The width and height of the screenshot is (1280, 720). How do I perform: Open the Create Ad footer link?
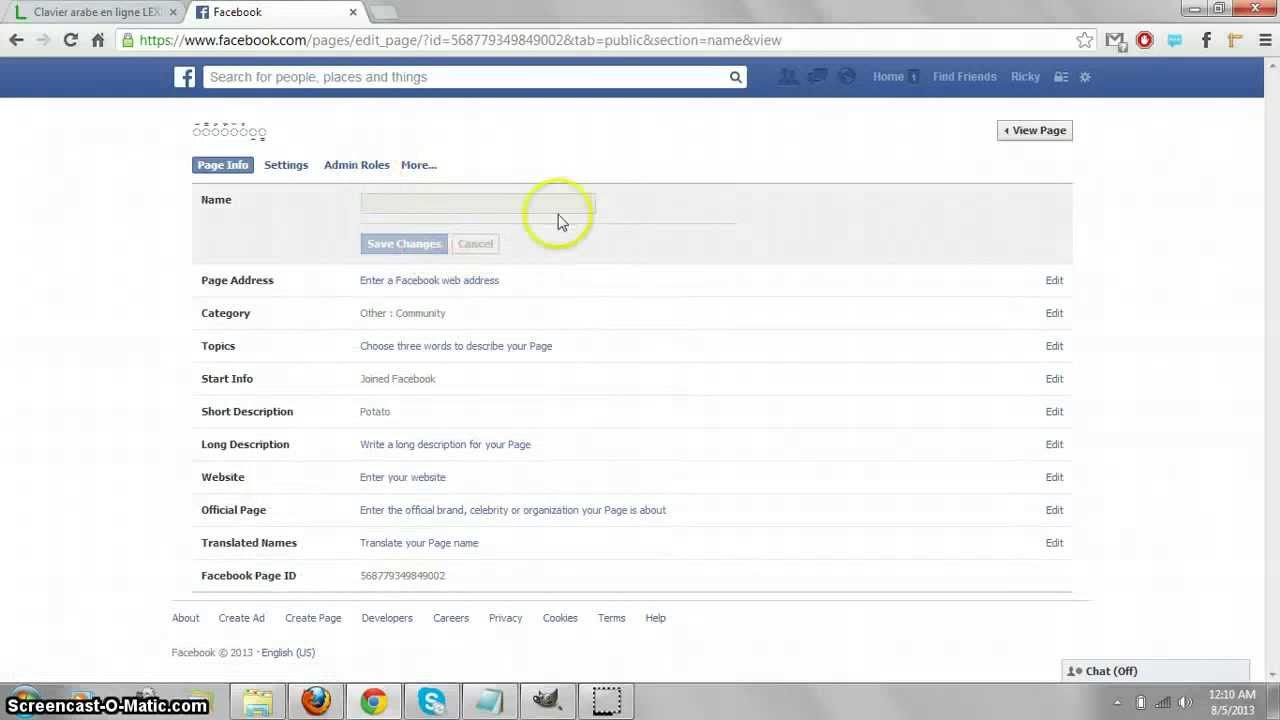242,618
